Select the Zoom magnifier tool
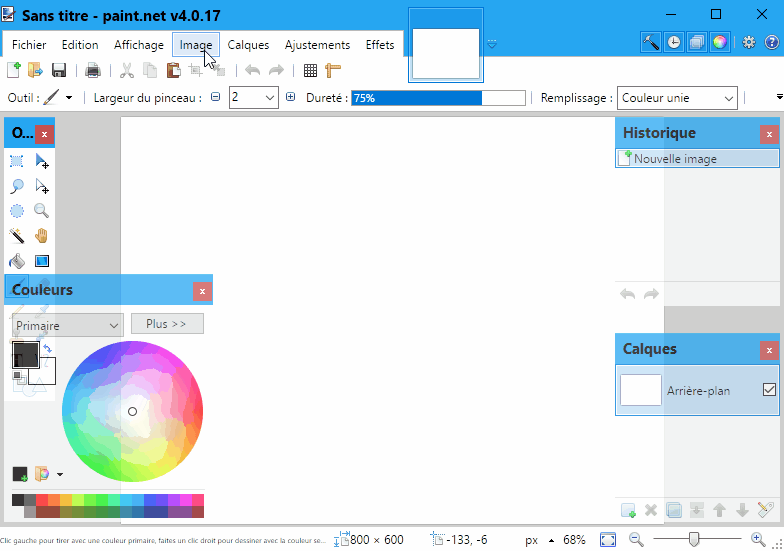Image resolution: width=784 pixels, height=551 pixels. [42, 211]
